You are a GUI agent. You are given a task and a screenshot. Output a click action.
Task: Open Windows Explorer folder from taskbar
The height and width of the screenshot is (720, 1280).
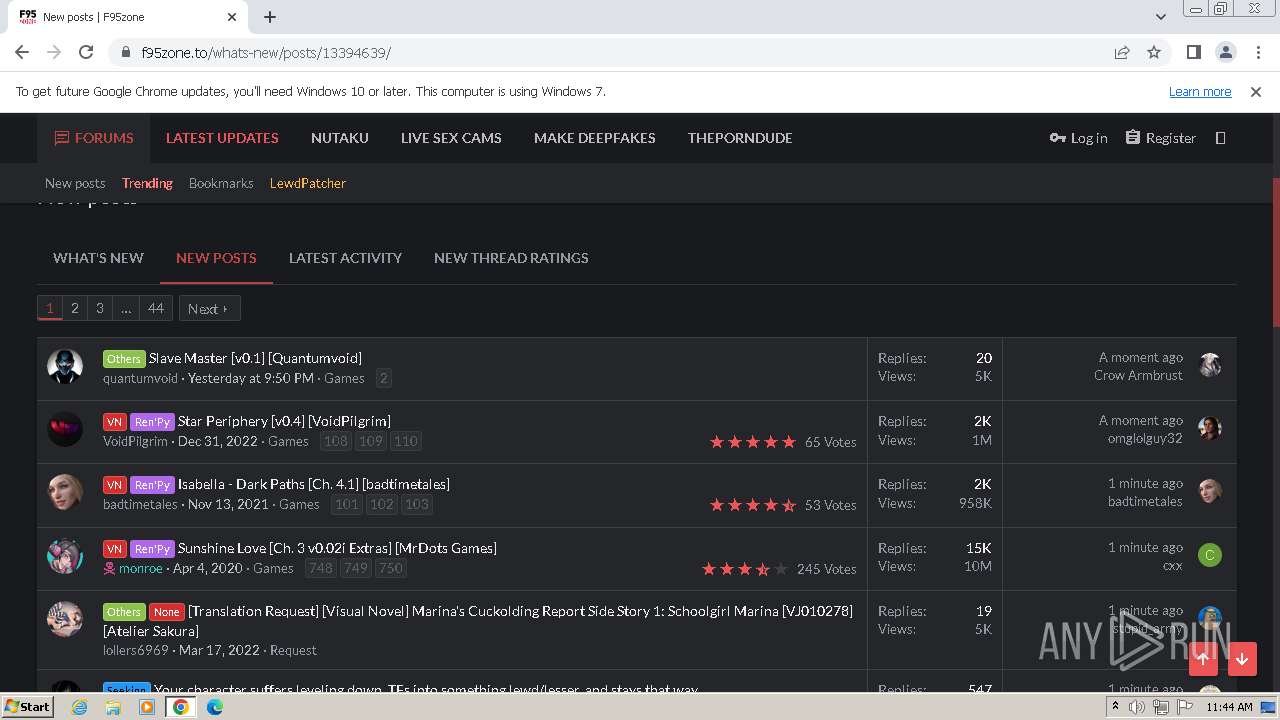(x=113, y=707)
